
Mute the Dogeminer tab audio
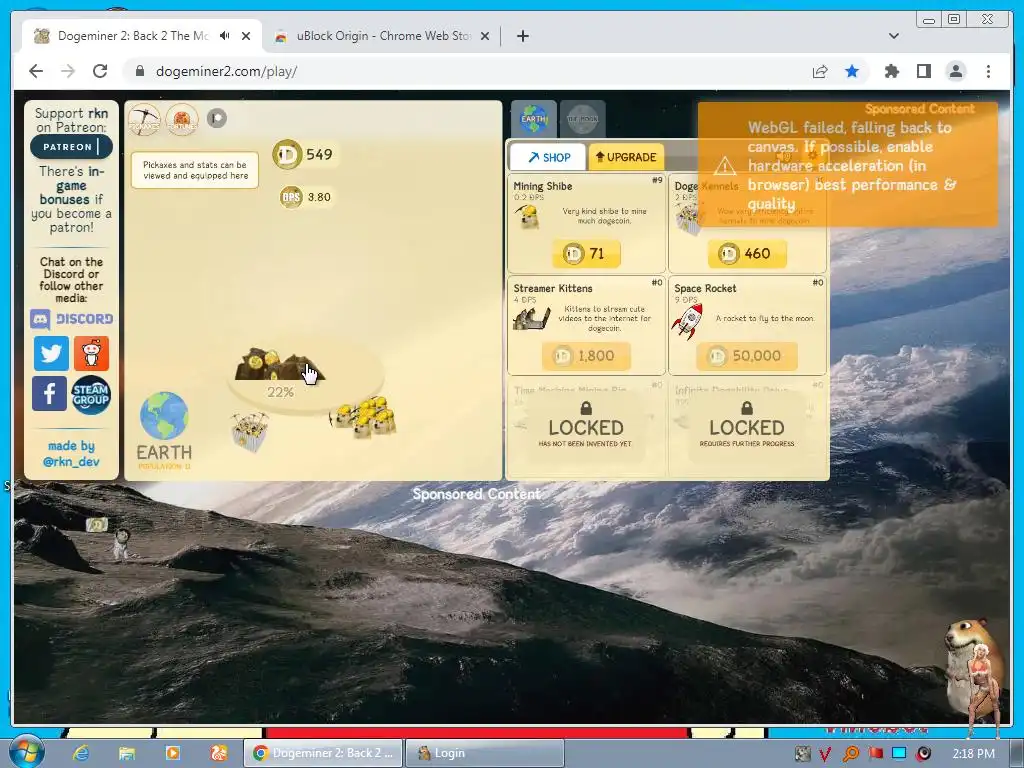point(225,36)
